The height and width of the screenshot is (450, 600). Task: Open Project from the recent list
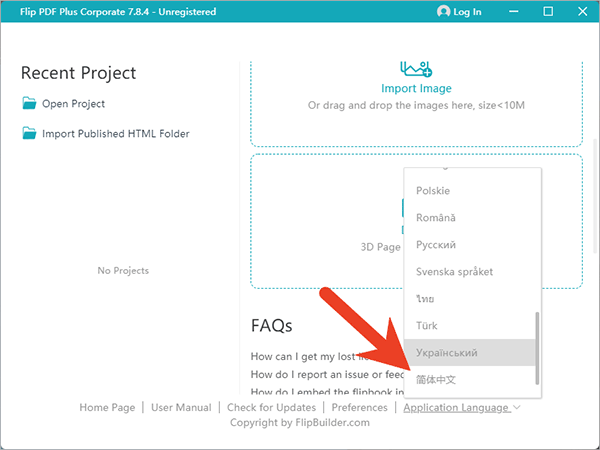(x=73, y=104)
